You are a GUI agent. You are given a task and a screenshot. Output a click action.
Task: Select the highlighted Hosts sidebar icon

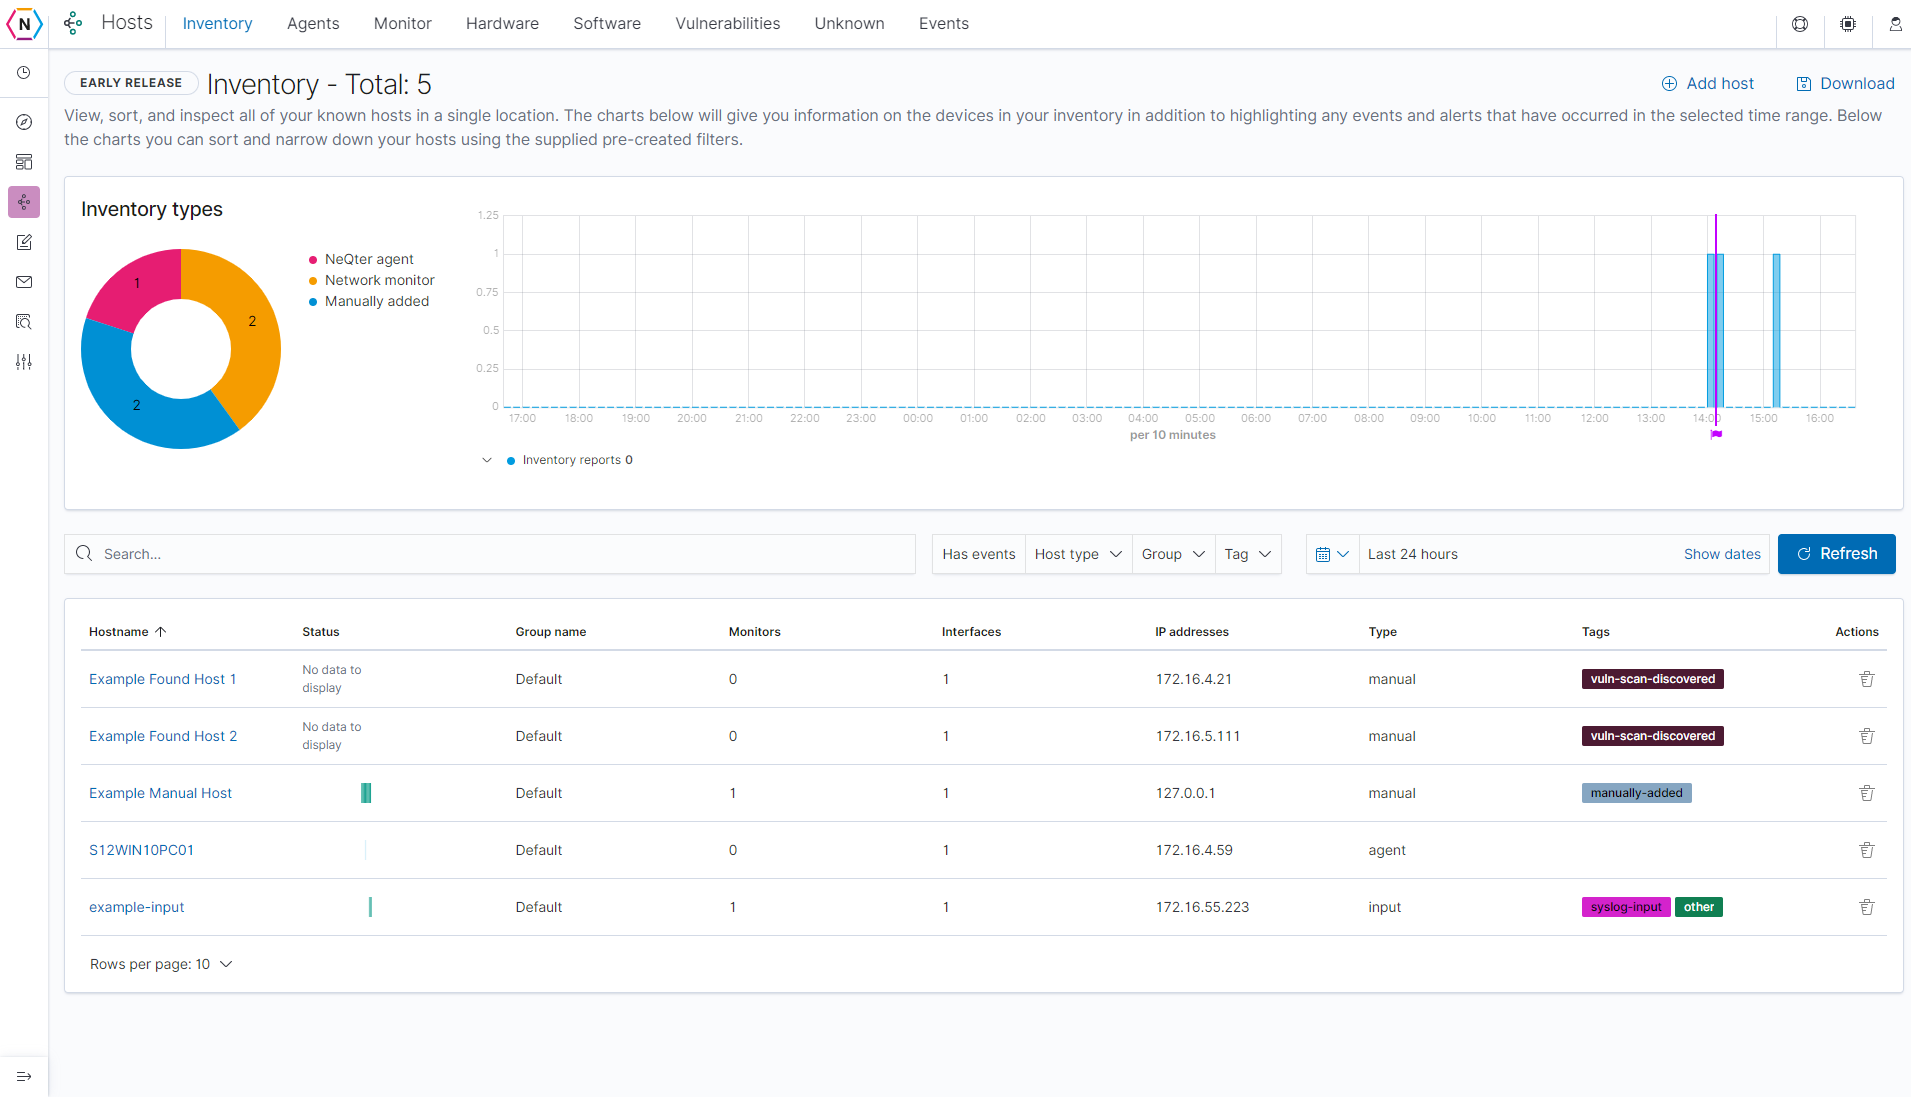point(24,202)
